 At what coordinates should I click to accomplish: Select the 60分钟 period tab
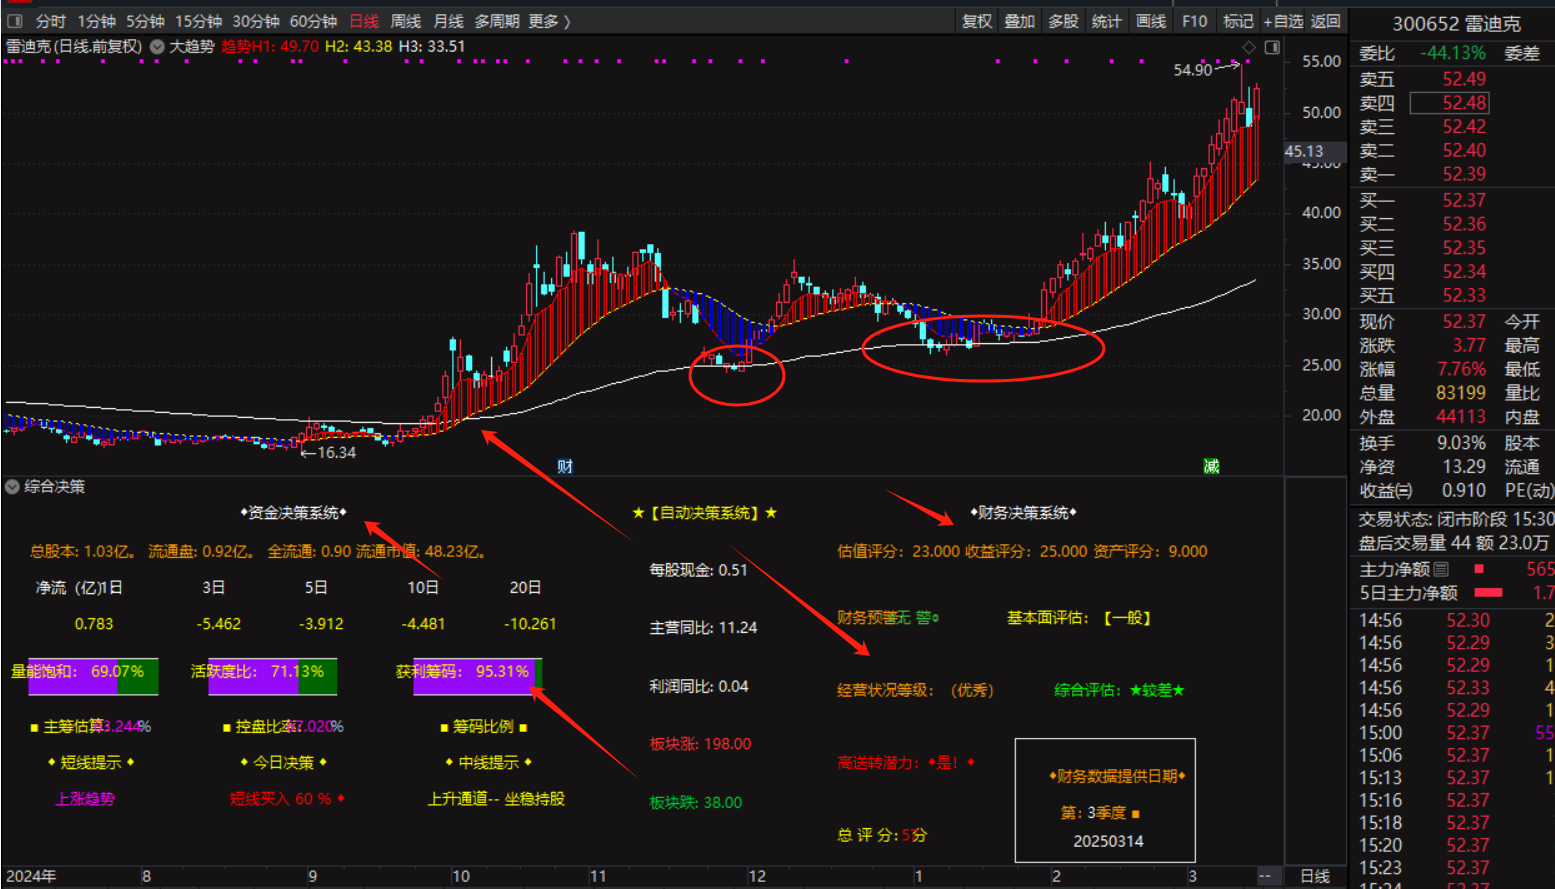tap(313, 21)
